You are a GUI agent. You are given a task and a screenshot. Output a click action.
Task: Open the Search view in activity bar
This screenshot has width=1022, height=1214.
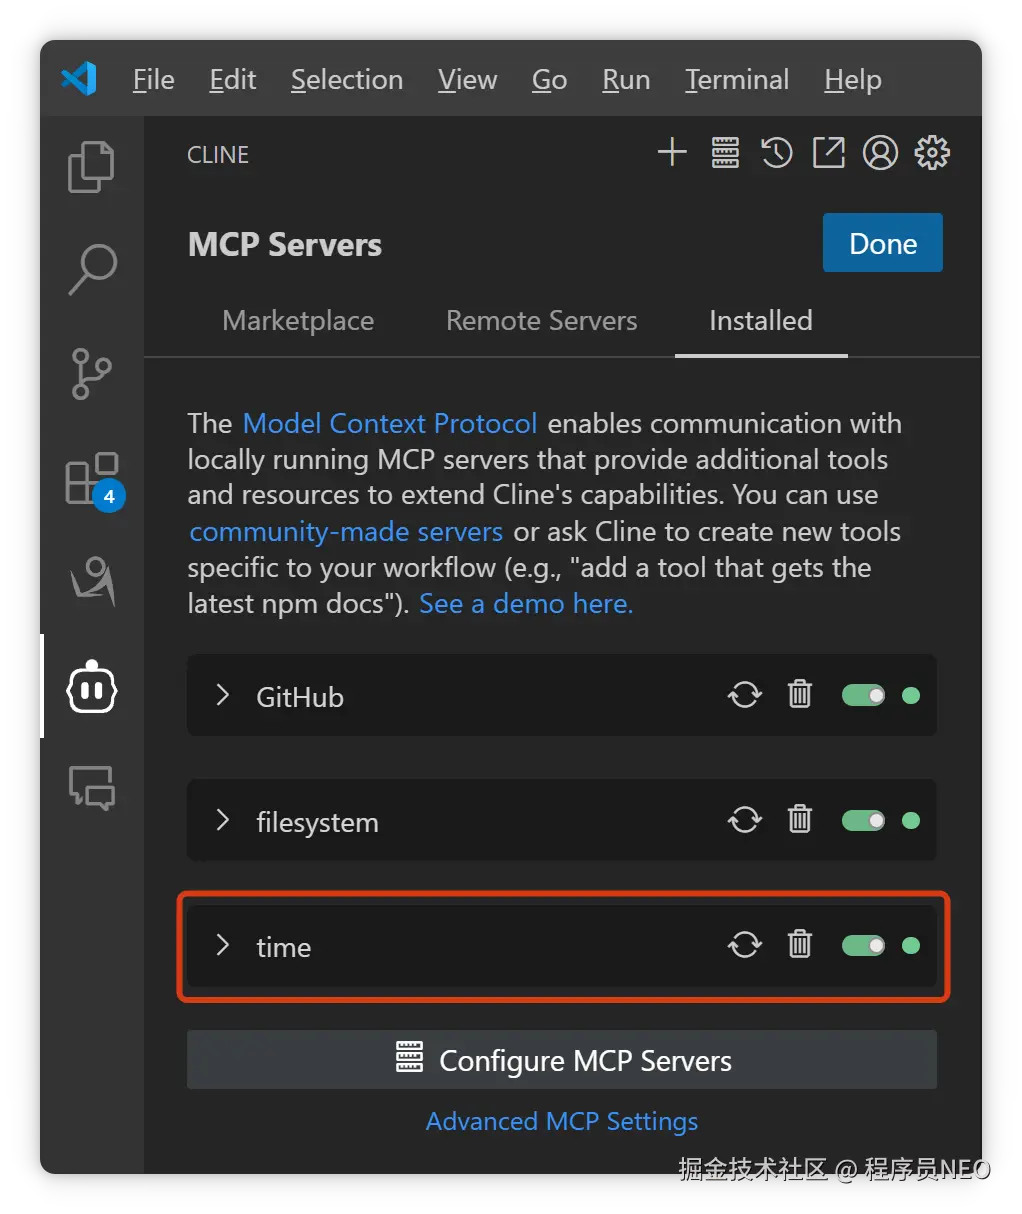point(92,270)
